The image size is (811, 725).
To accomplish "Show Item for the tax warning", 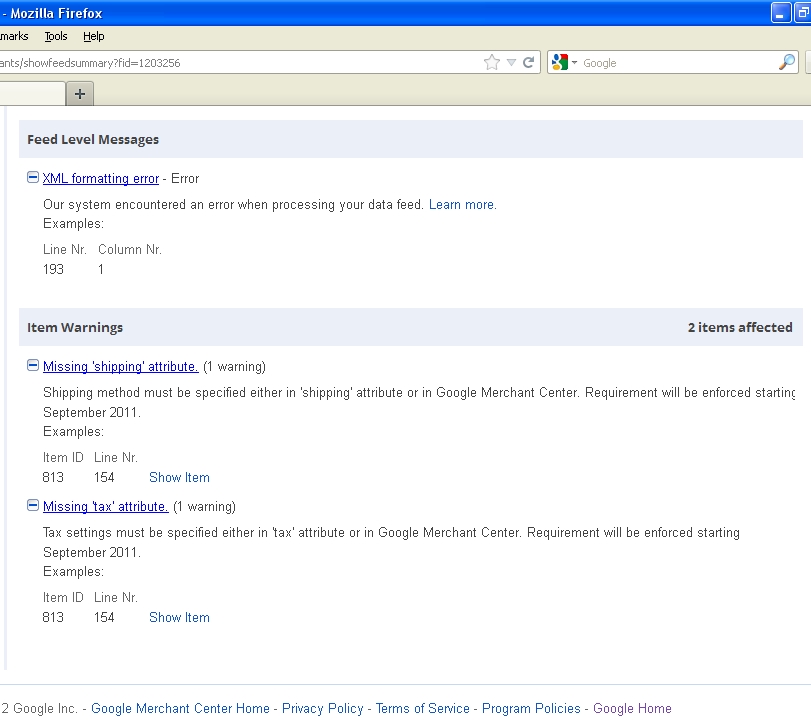I will [179, 617].
